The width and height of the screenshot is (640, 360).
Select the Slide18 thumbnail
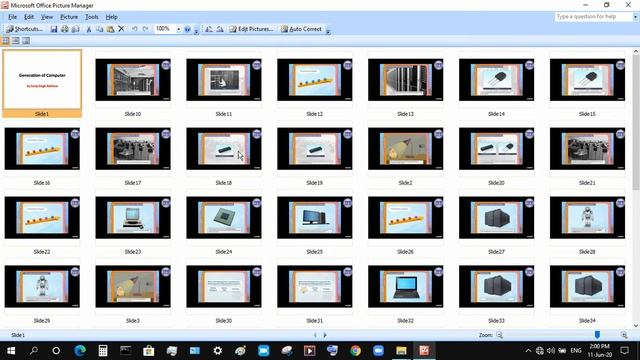pyautogui.click(x=224, y=149)
